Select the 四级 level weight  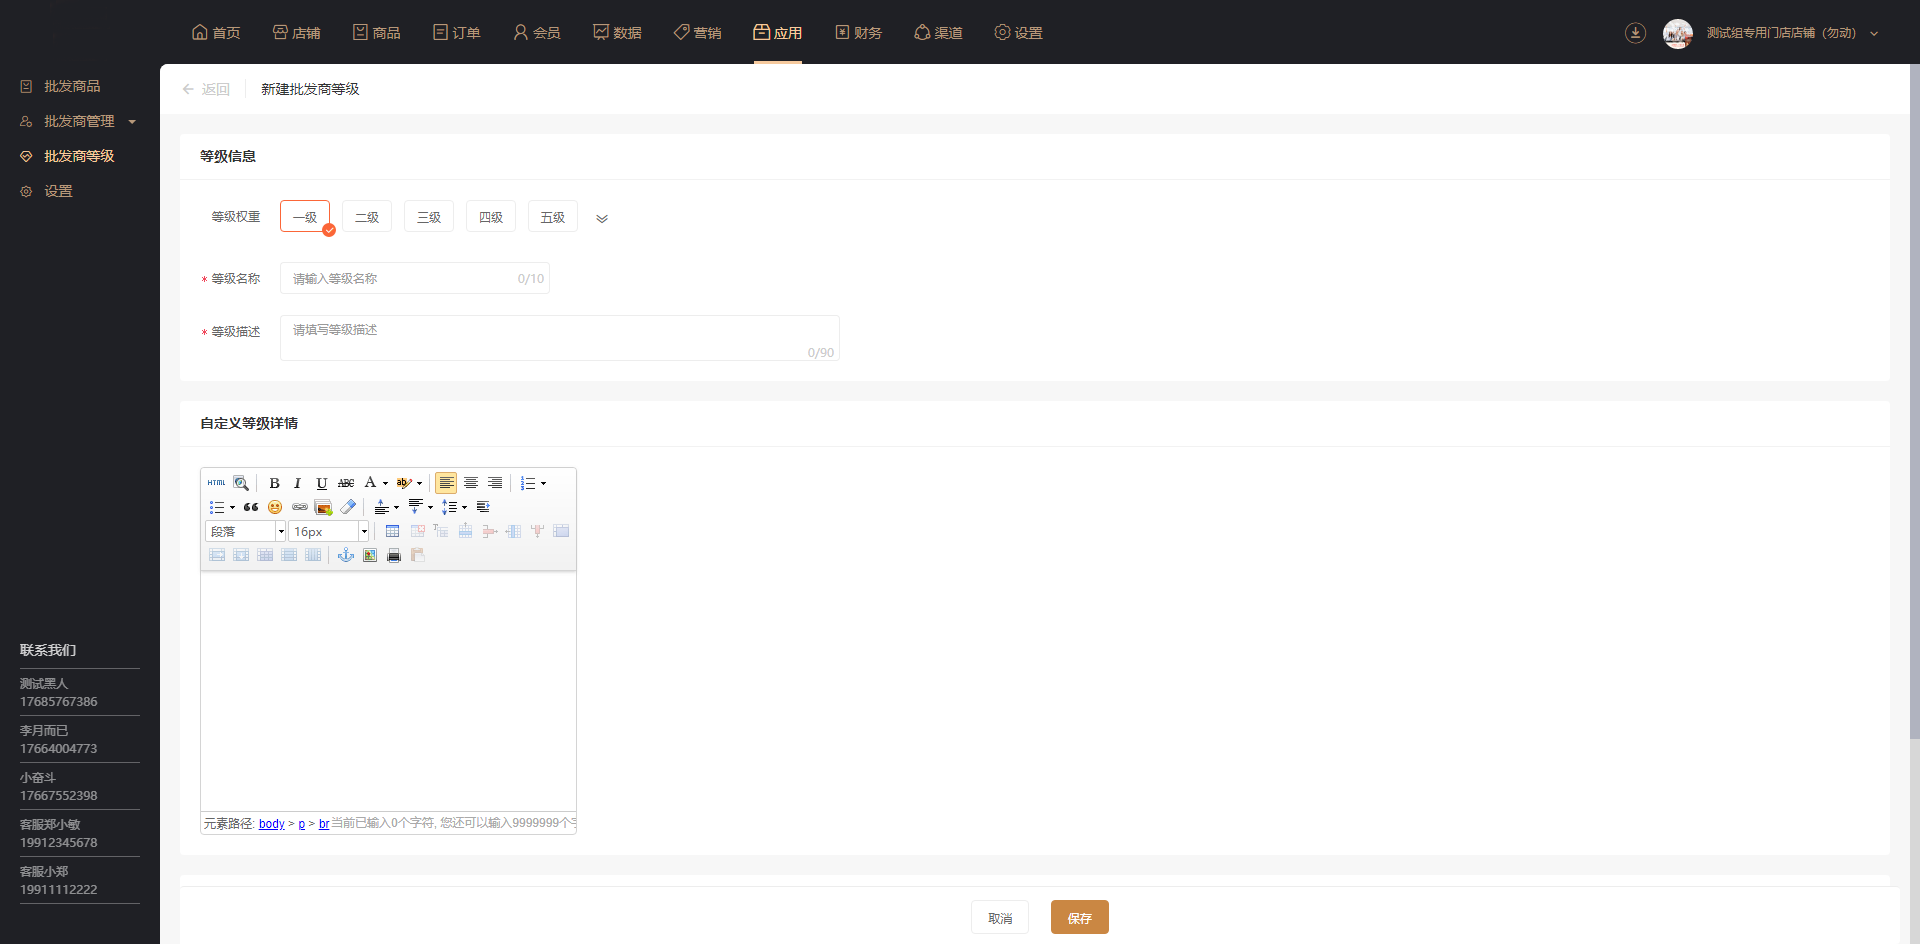coord(491,216)
